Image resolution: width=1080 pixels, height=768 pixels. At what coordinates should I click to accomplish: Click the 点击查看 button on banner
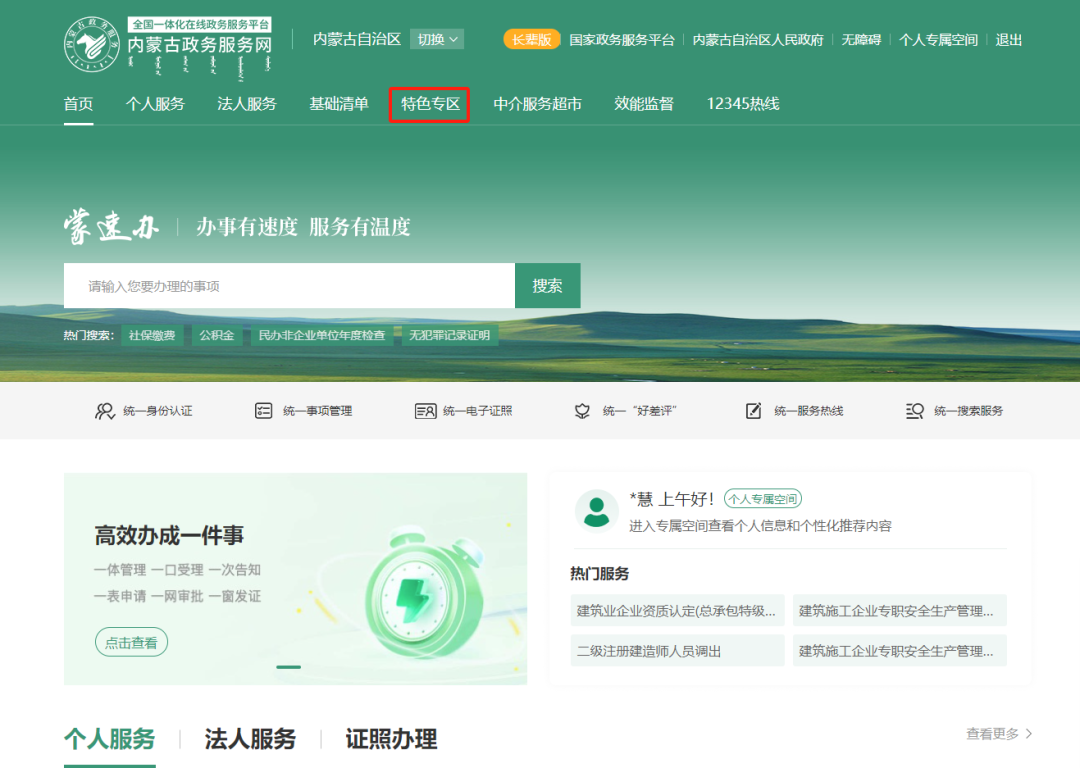pos(131,643)
